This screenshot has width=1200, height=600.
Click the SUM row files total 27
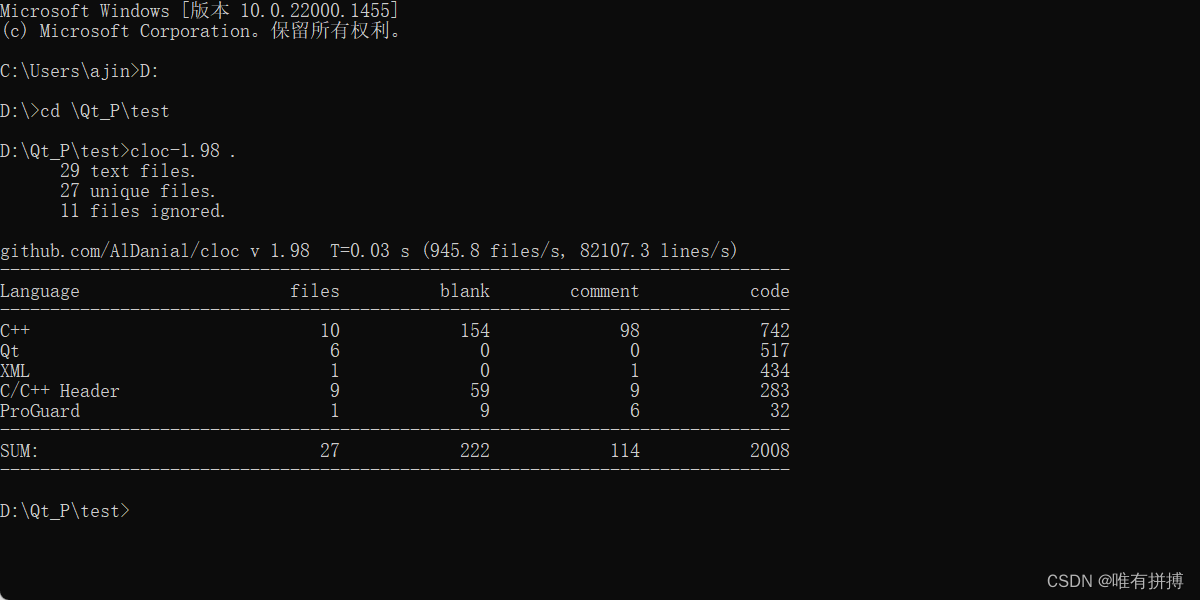(x=330, y=451)
